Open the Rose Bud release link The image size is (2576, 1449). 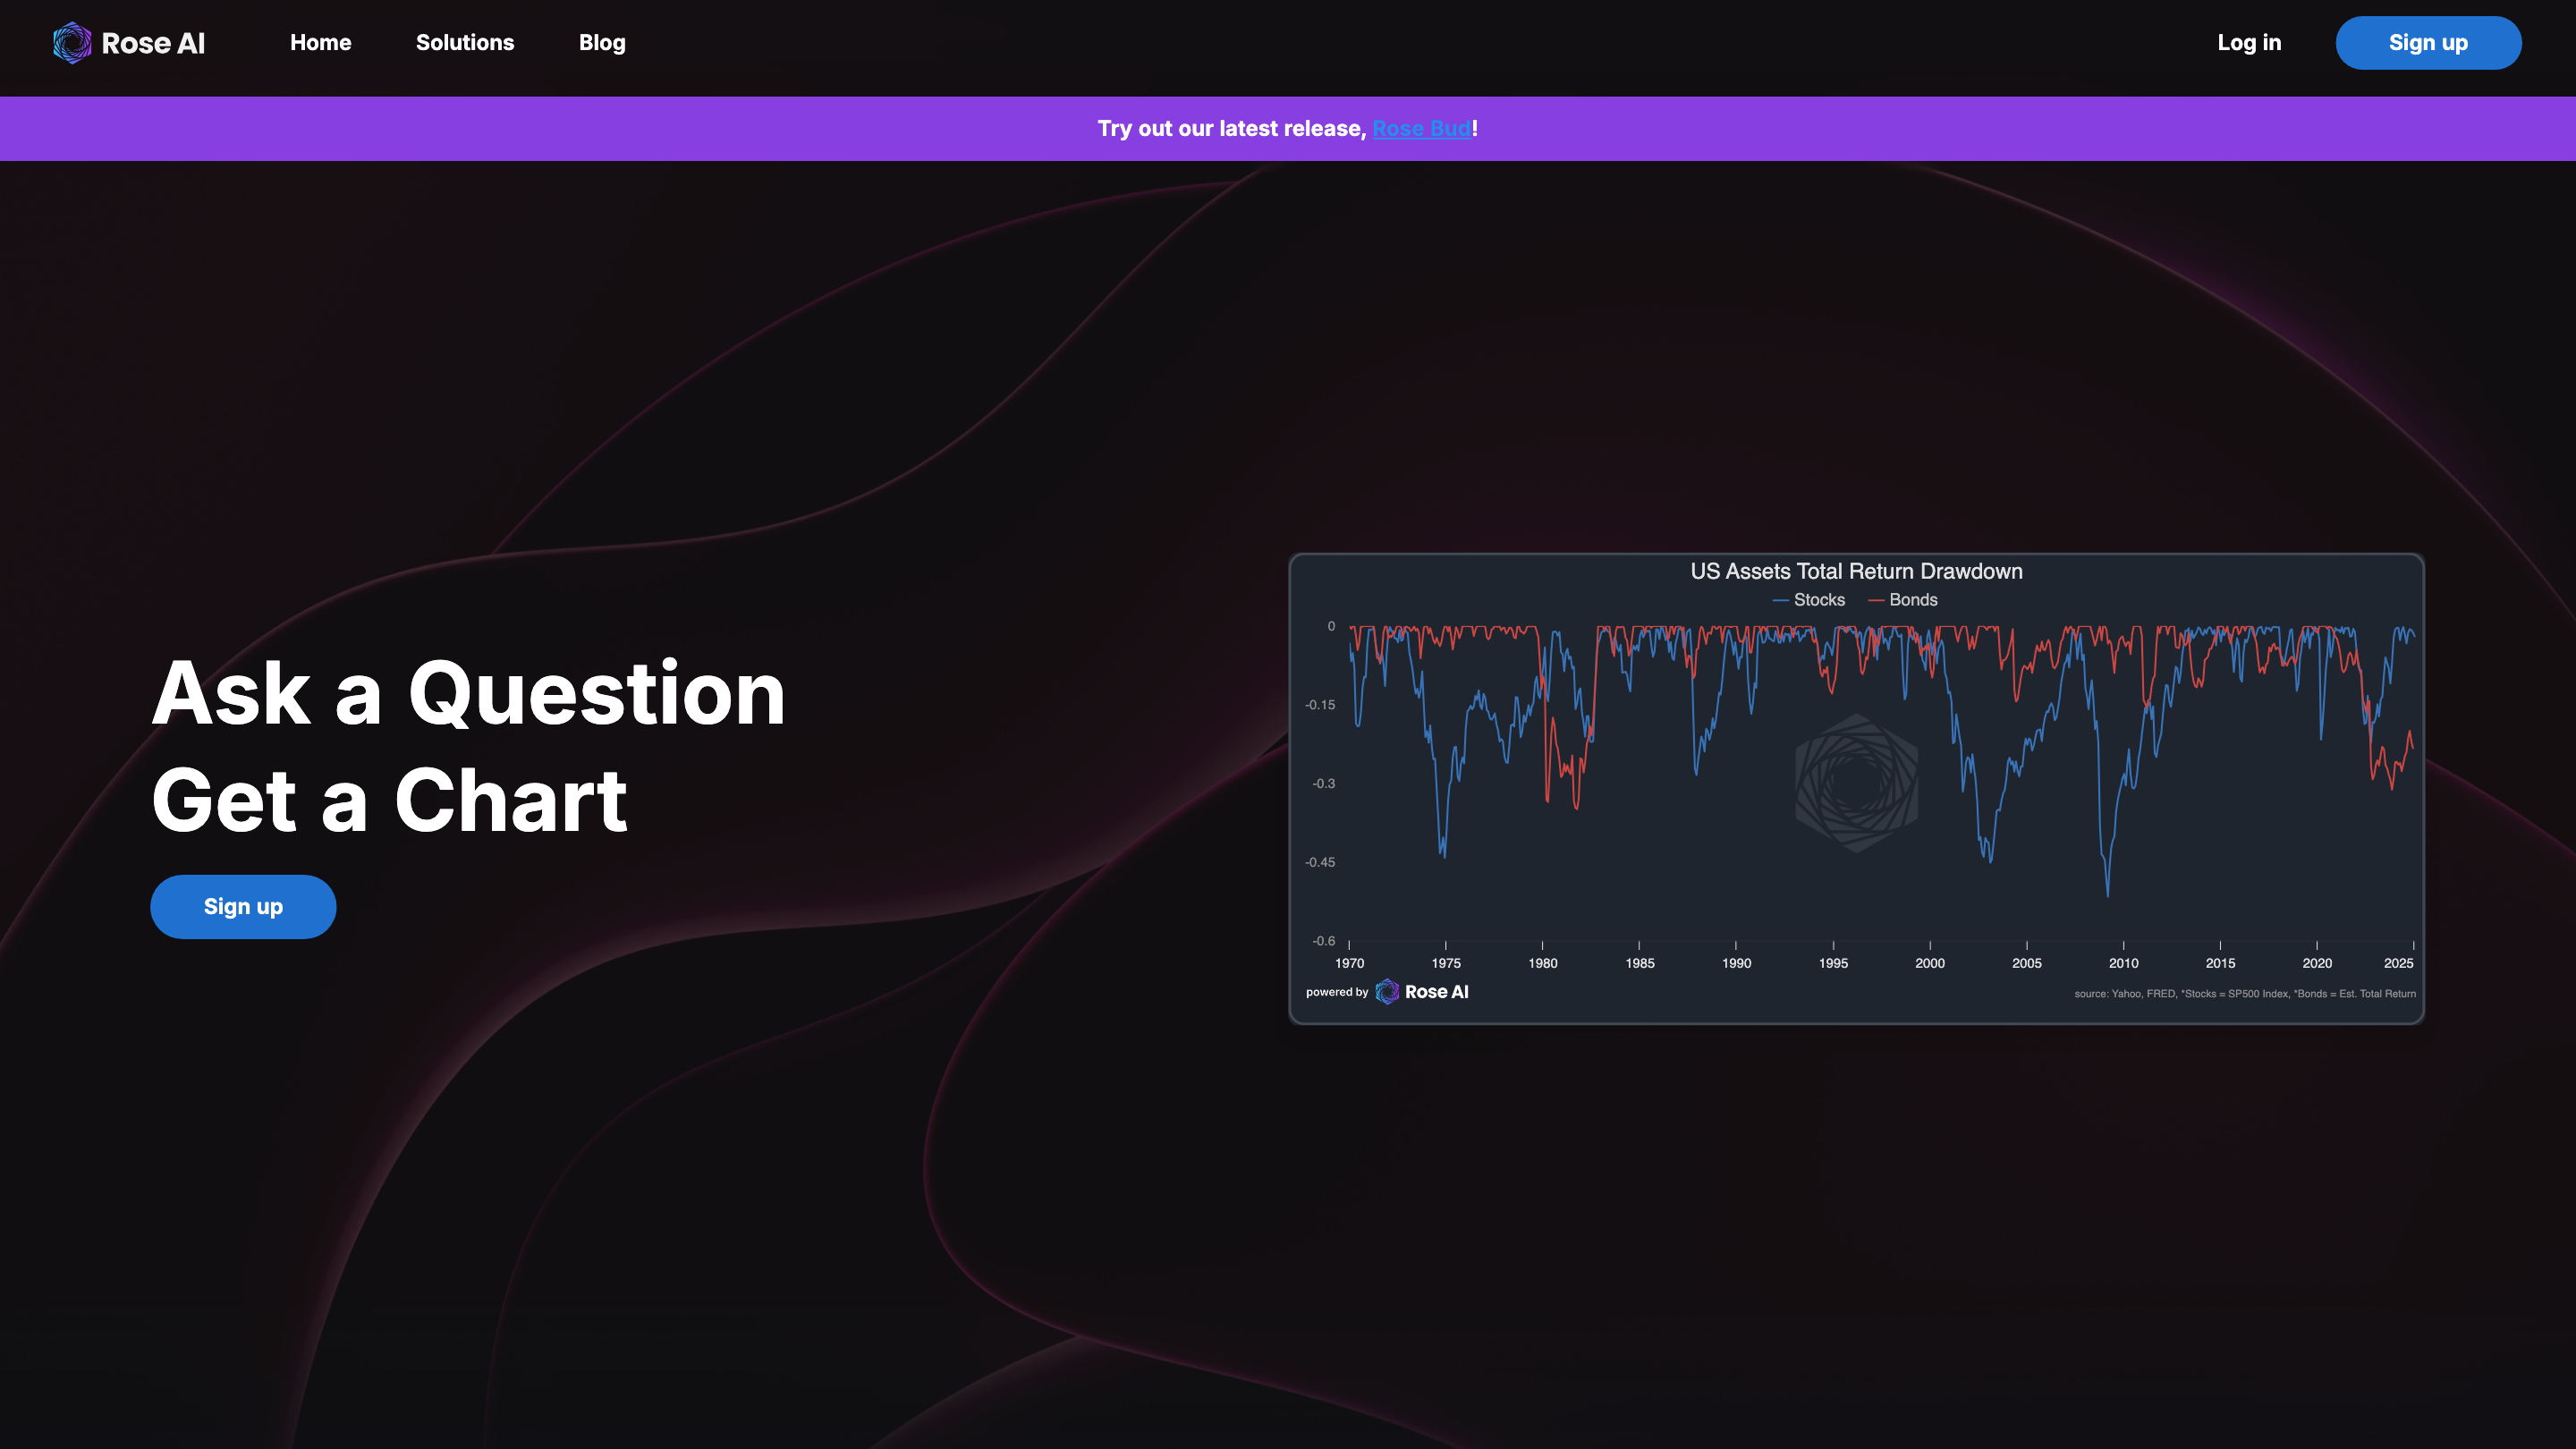click(x=1421, y=128)
